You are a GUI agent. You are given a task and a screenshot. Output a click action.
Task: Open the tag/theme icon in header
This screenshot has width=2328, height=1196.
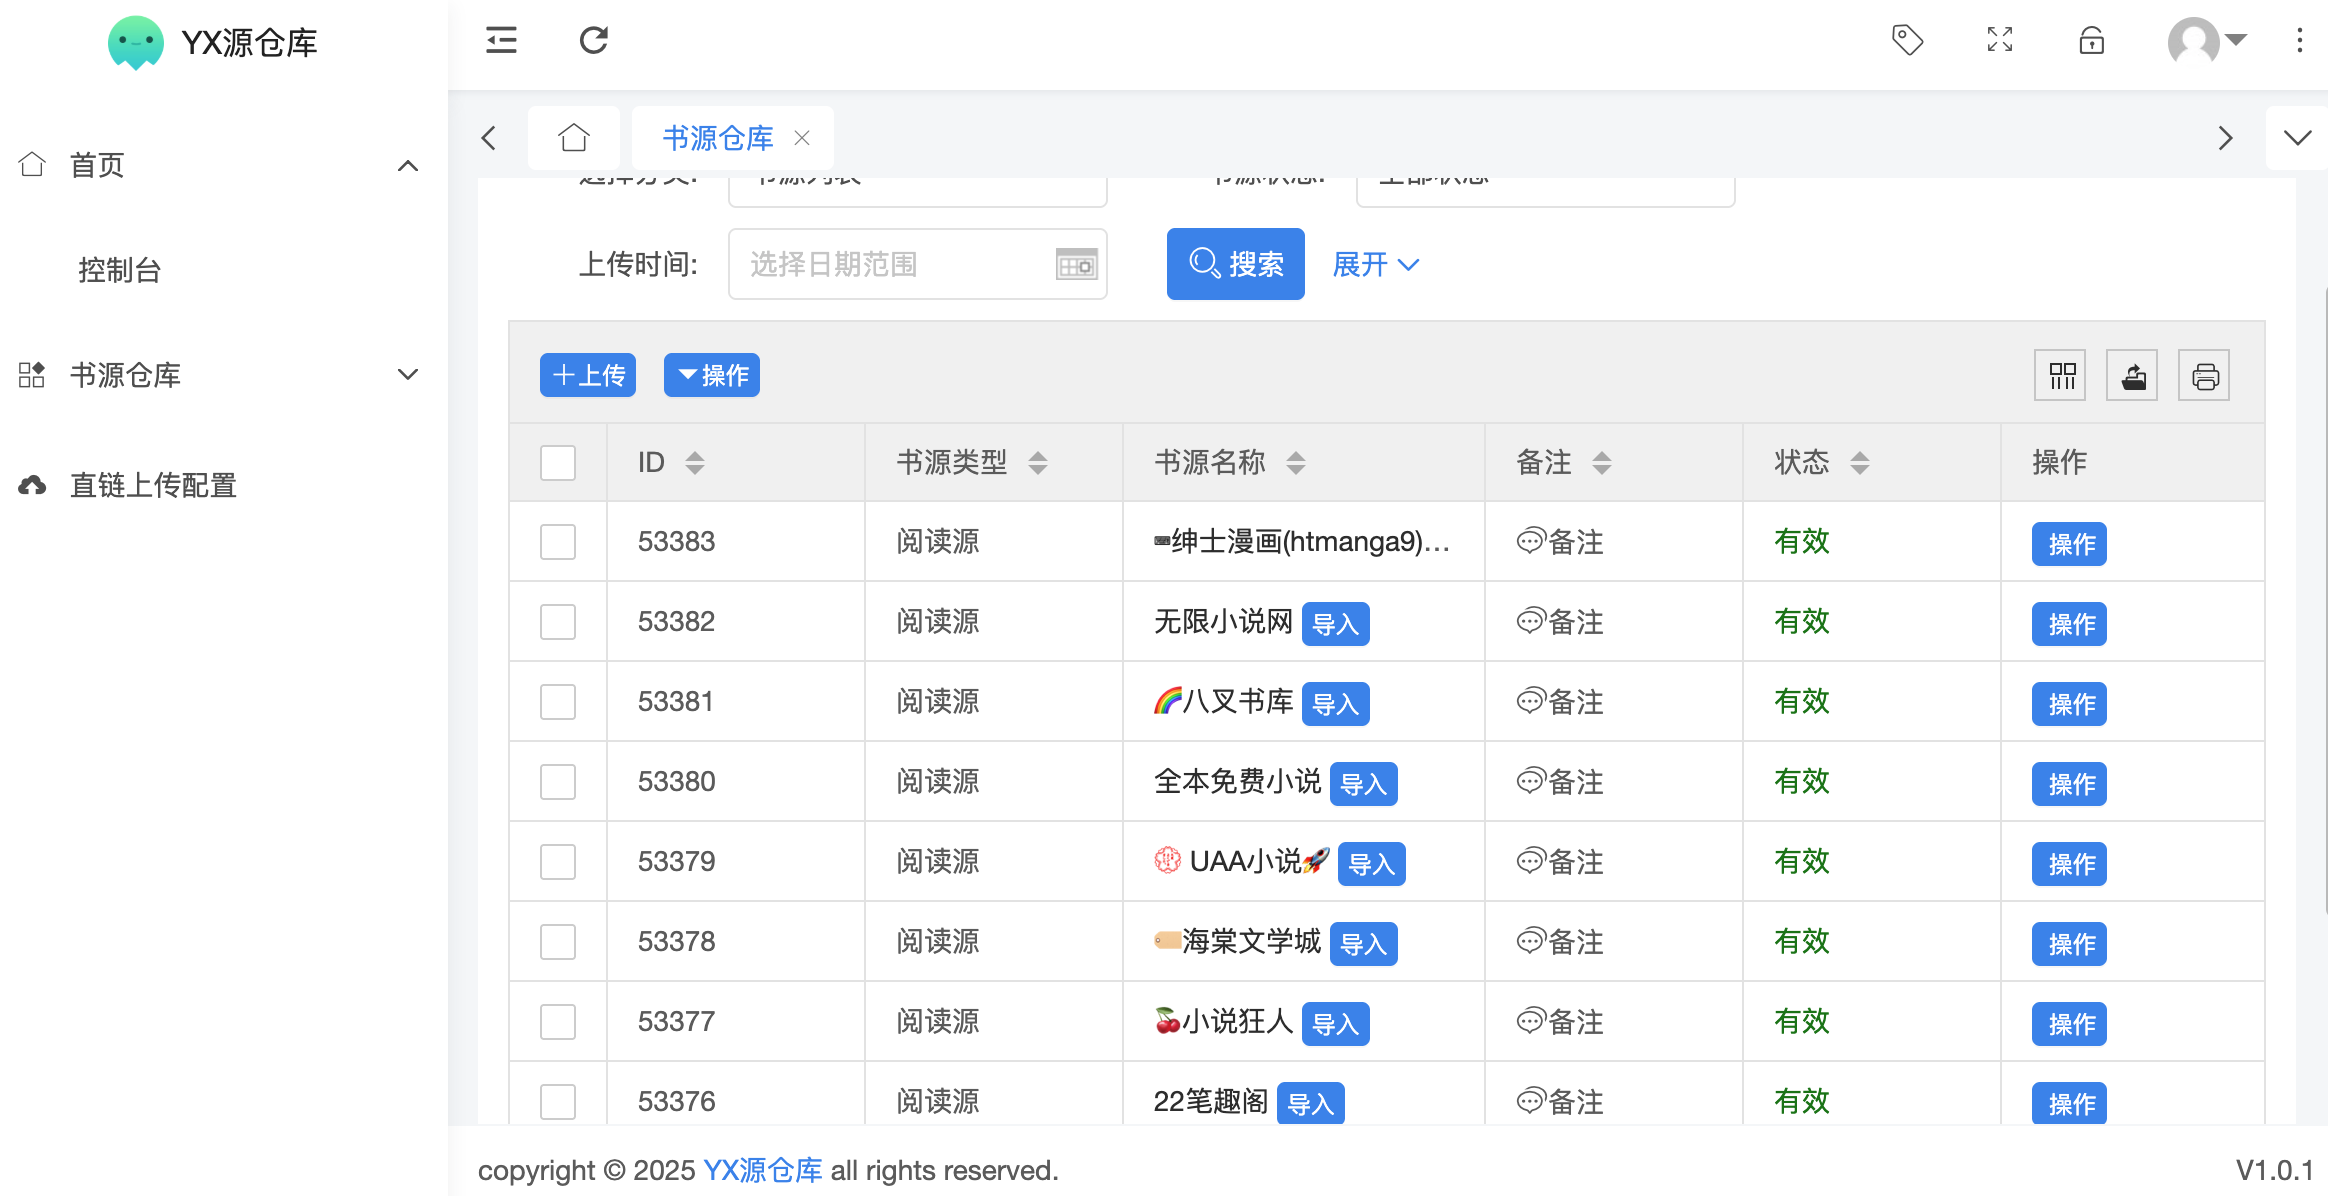pos(1907,40)
